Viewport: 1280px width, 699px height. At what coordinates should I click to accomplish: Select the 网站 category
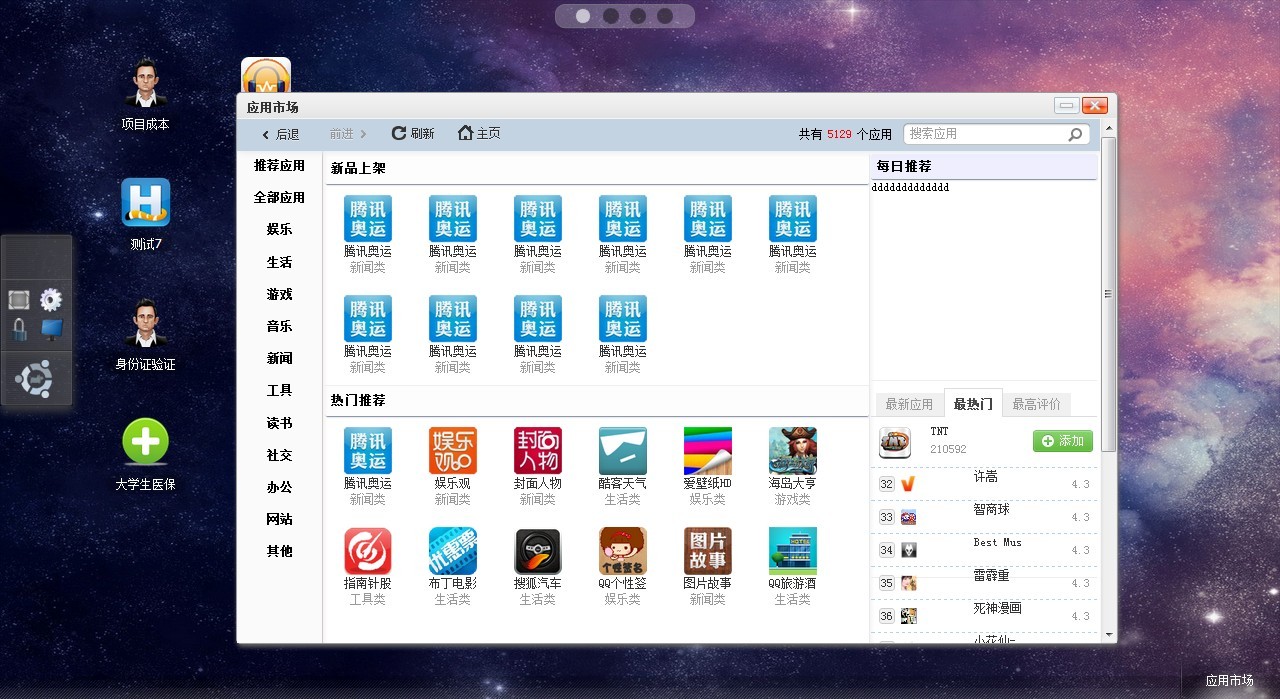point(279,519)
